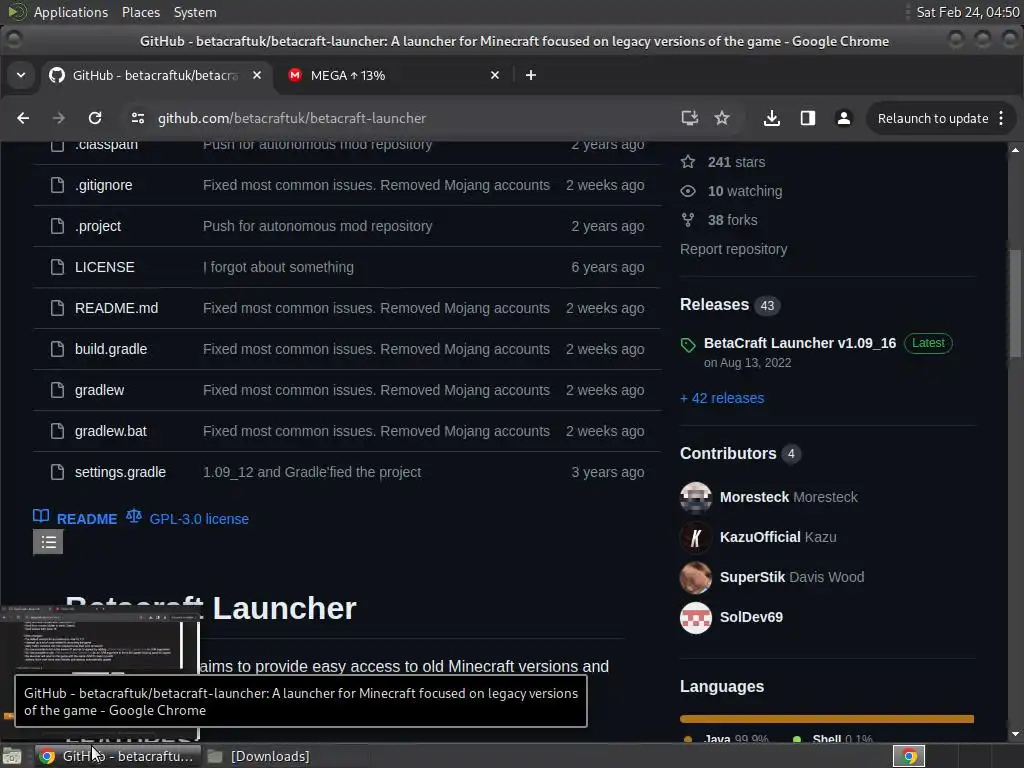The height and width of the screenshot is (768, 1024).
Task: Click the scrollbar down arrow
Action: pyautogui.click(x=1015, y=734)
